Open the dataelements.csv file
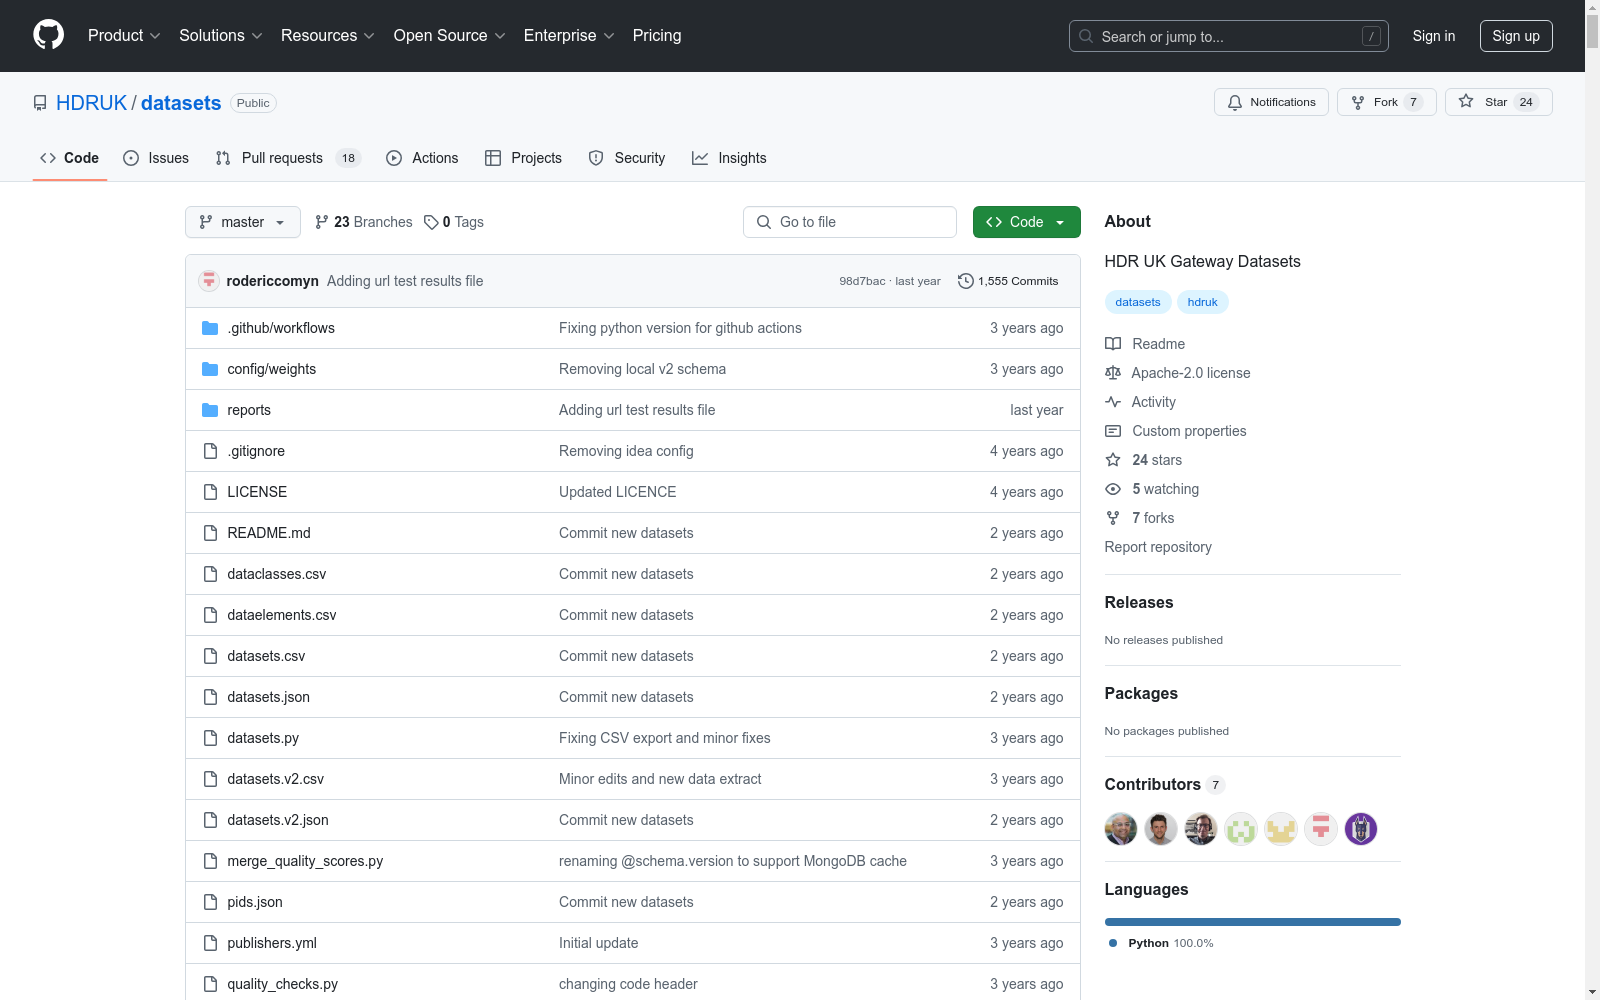 (x=282, y=615)
